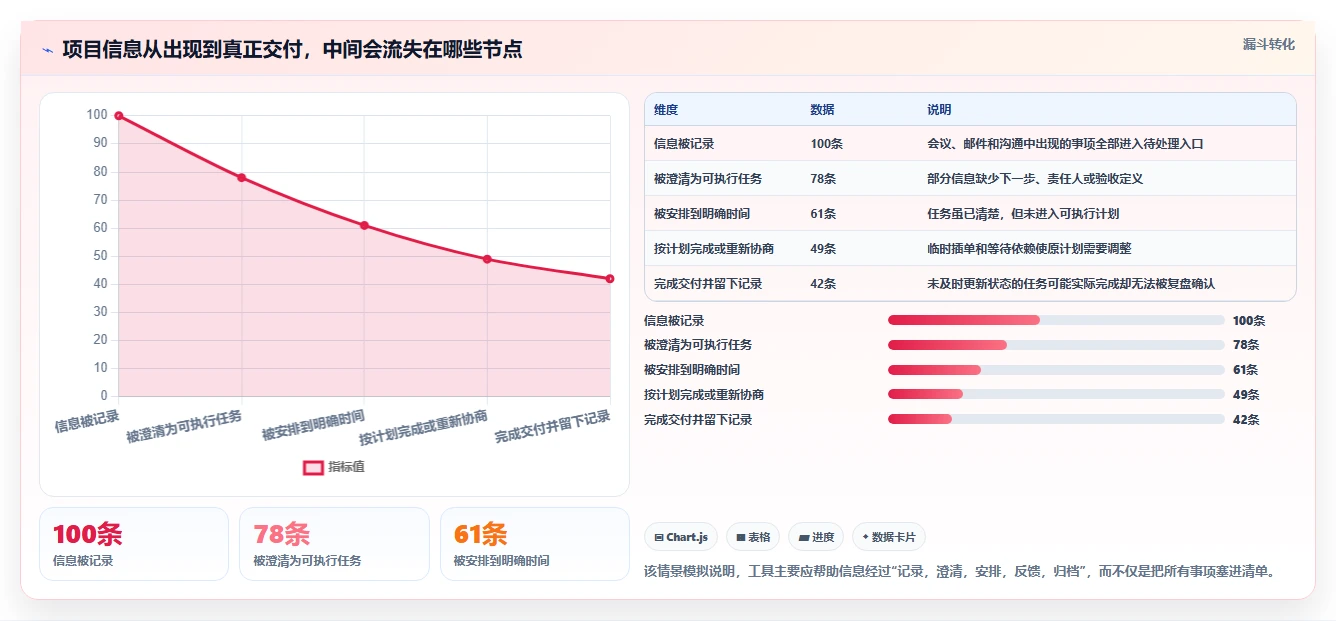The image size is (1336, 621).
Task: Click the 漏斗转化 tag in header
Action: pos(1268,45)
